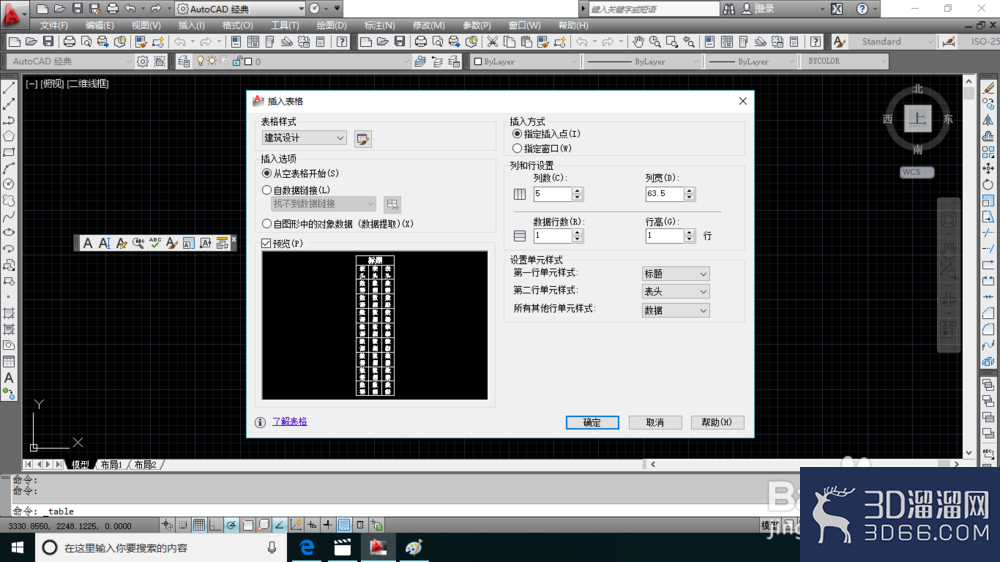
Task: Open the 第一行单元样式 dropdown showing 标题
Action: (x=675, y=274)
